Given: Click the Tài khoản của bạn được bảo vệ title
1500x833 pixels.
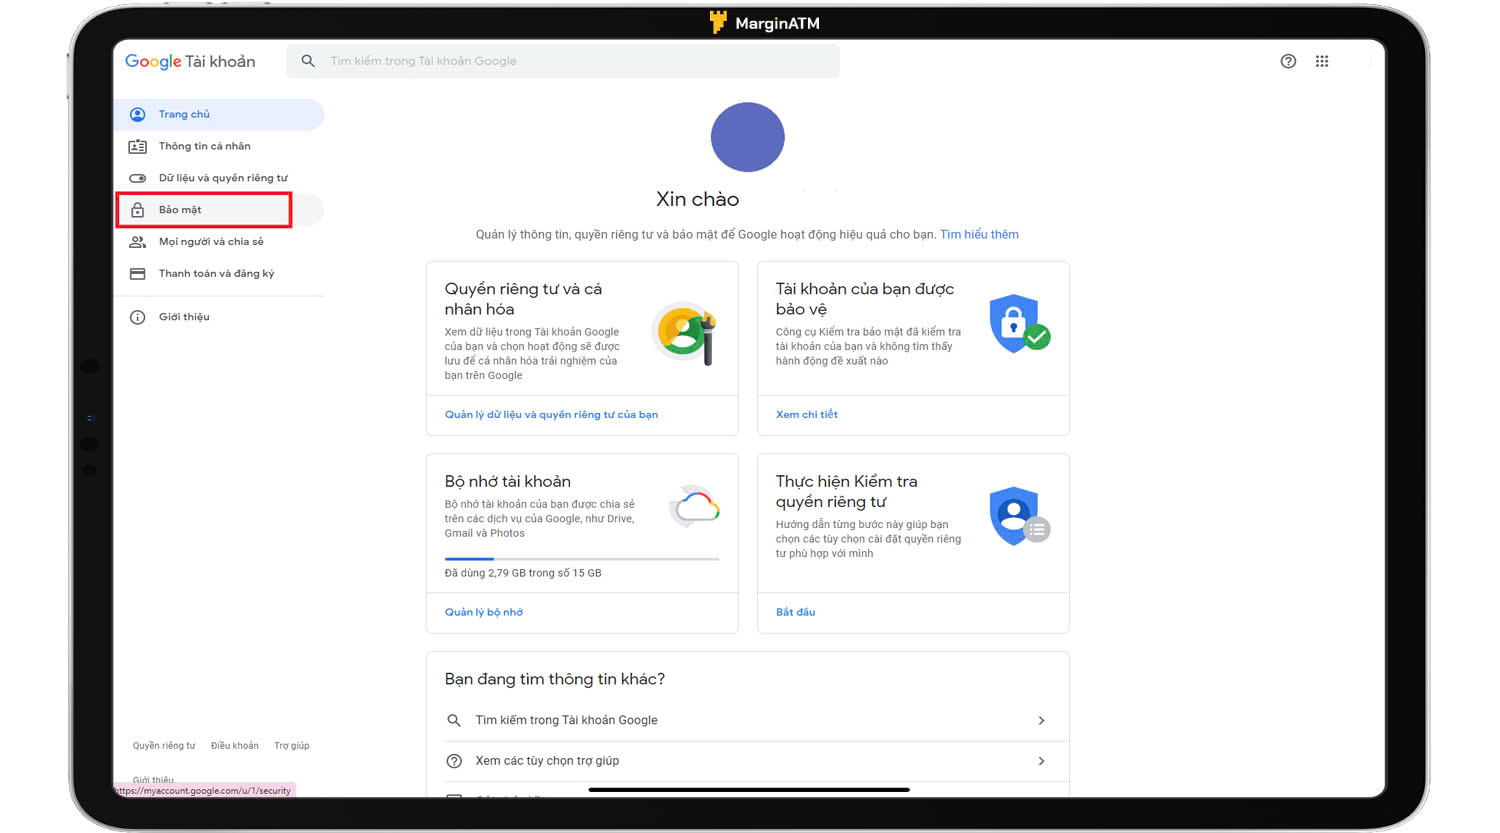Looking at the screenshot, I should coord(864,299).
